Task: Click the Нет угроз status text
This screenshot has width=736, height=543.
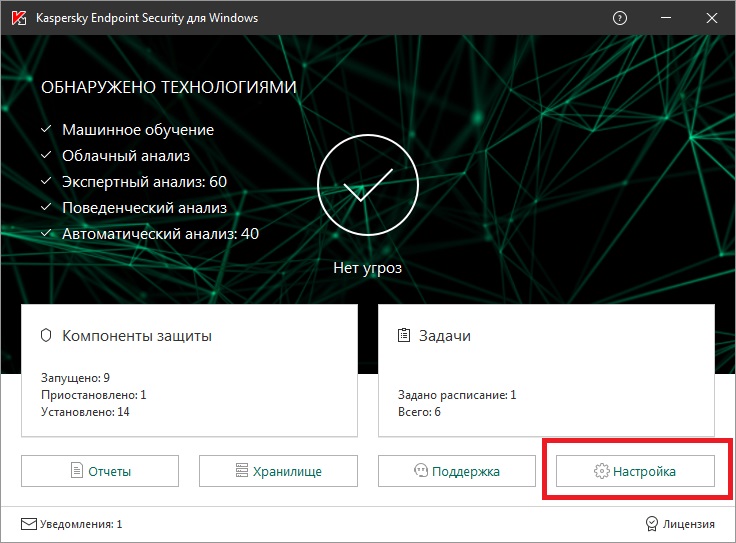Action: coord(368,268)
